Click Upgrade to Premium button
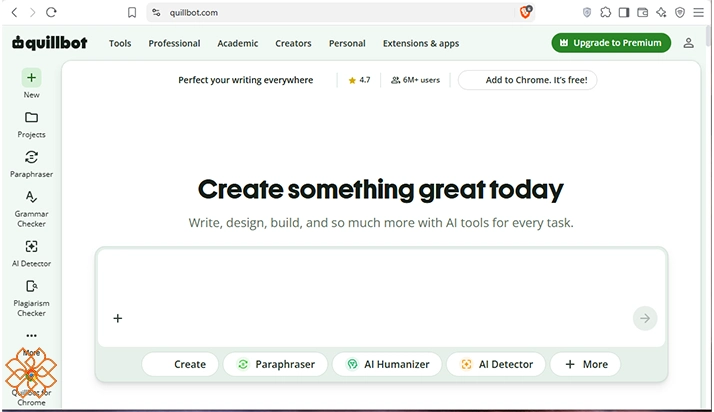 tap(611, 43)
